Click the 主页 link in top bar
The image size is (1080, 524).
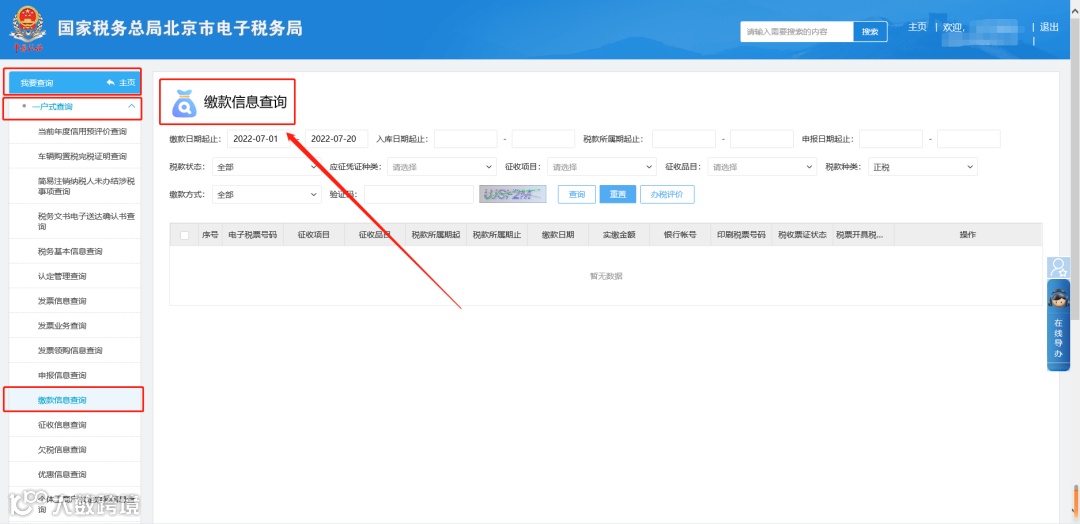[x=917, y=27]
